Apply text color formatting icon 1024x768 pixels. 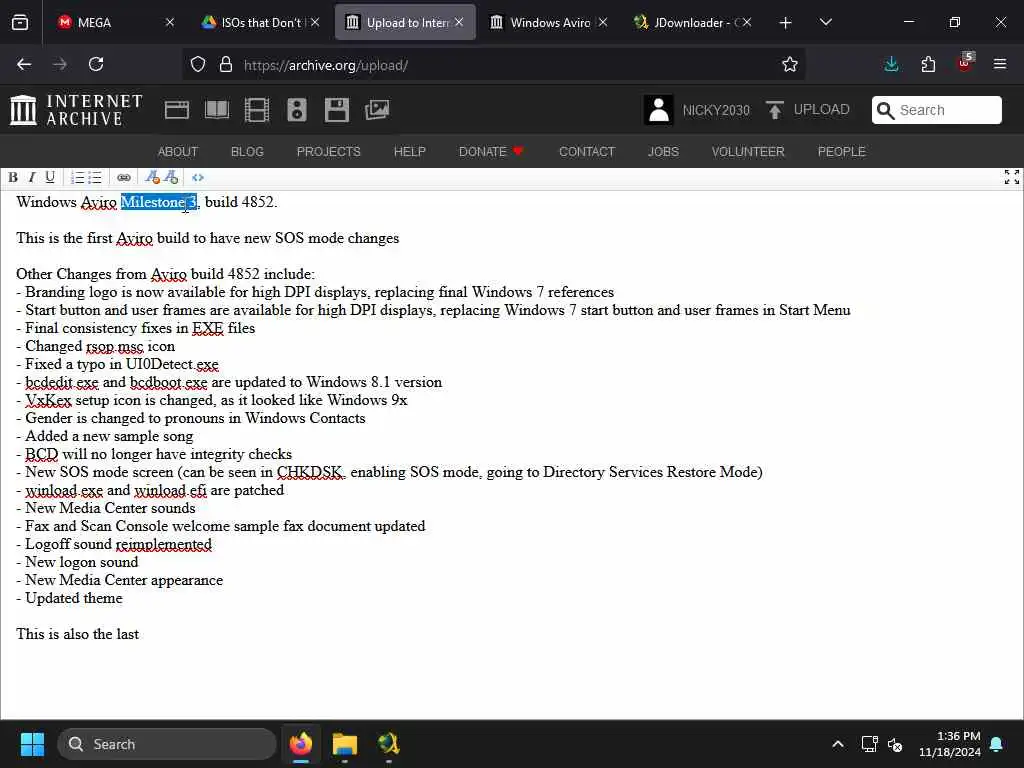152,178
